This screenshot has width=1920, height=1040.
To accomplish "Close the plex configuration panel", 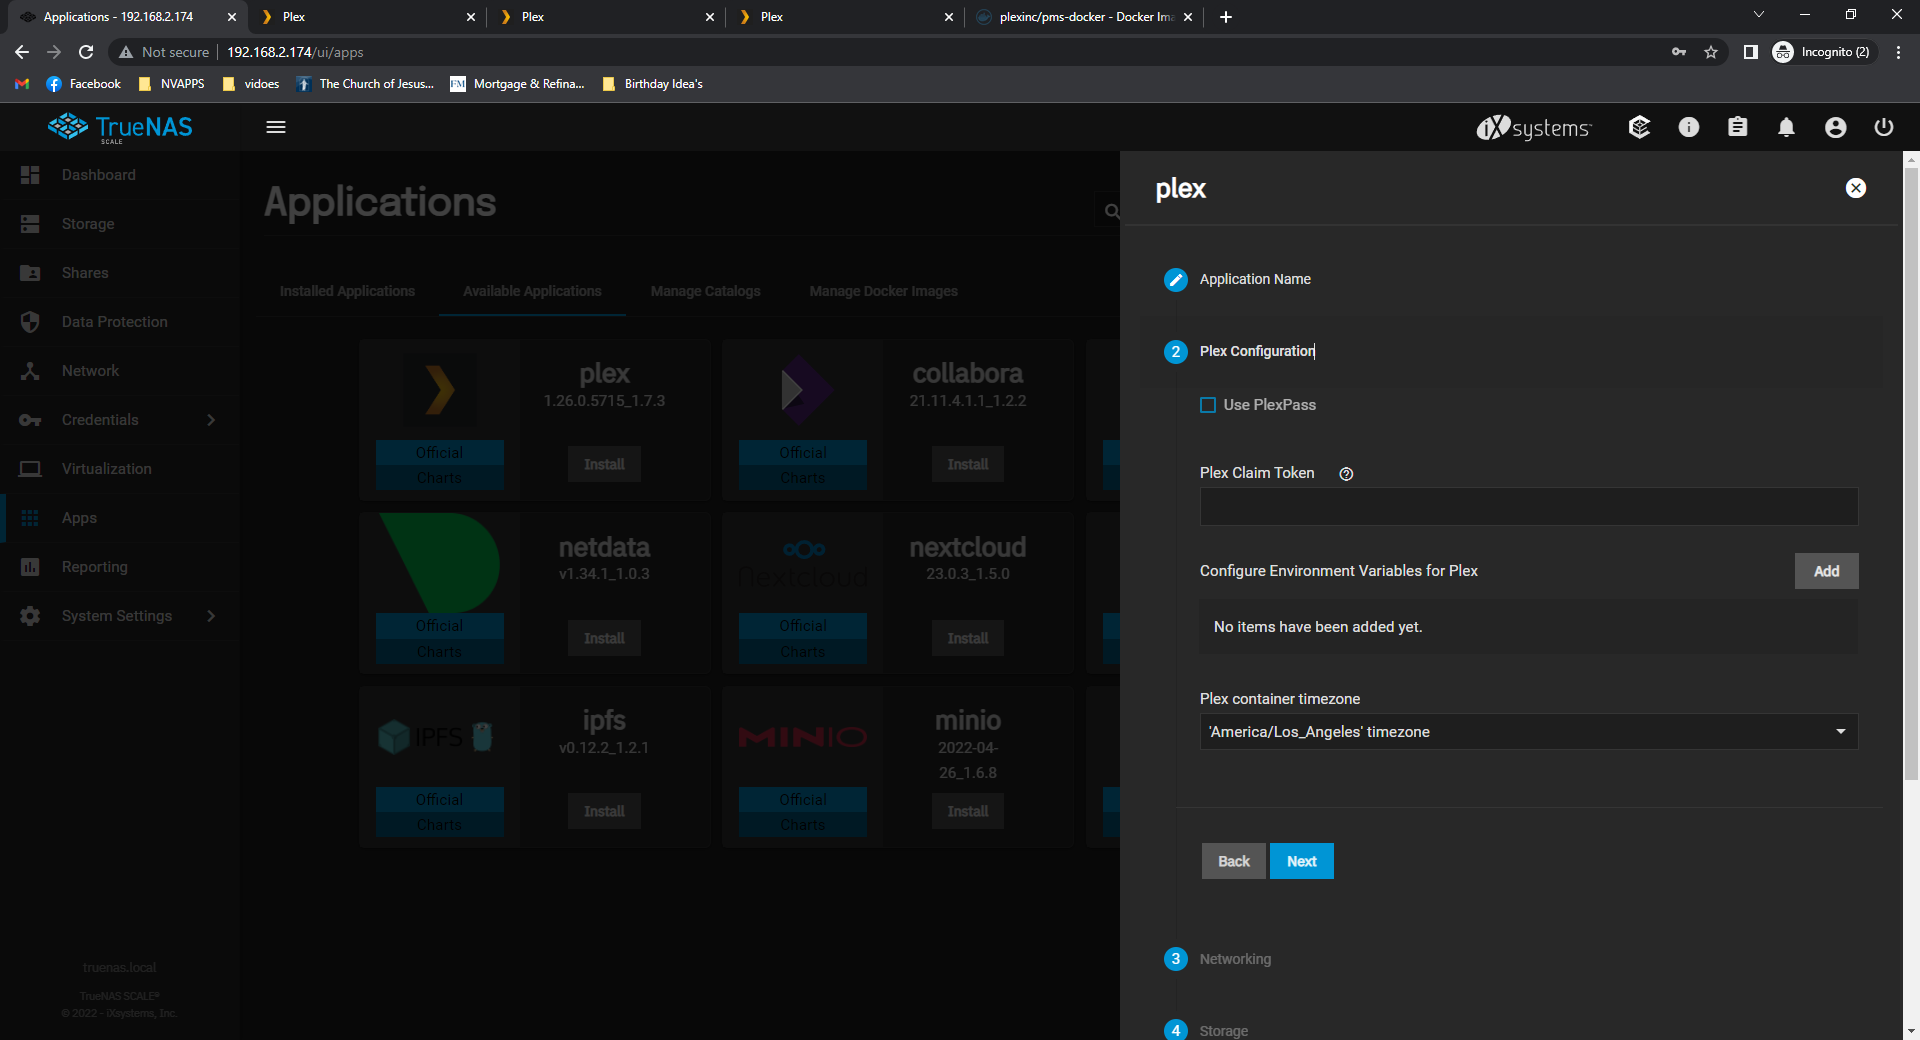I will (1856, 188).
